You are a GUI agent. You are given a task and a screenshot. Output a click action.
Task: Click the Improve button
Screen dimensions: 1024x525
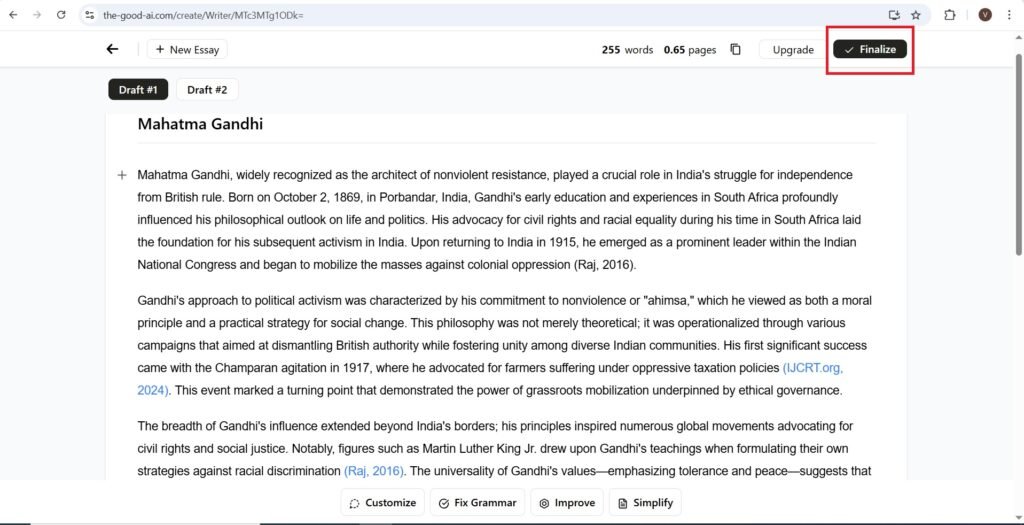point(566,503)
